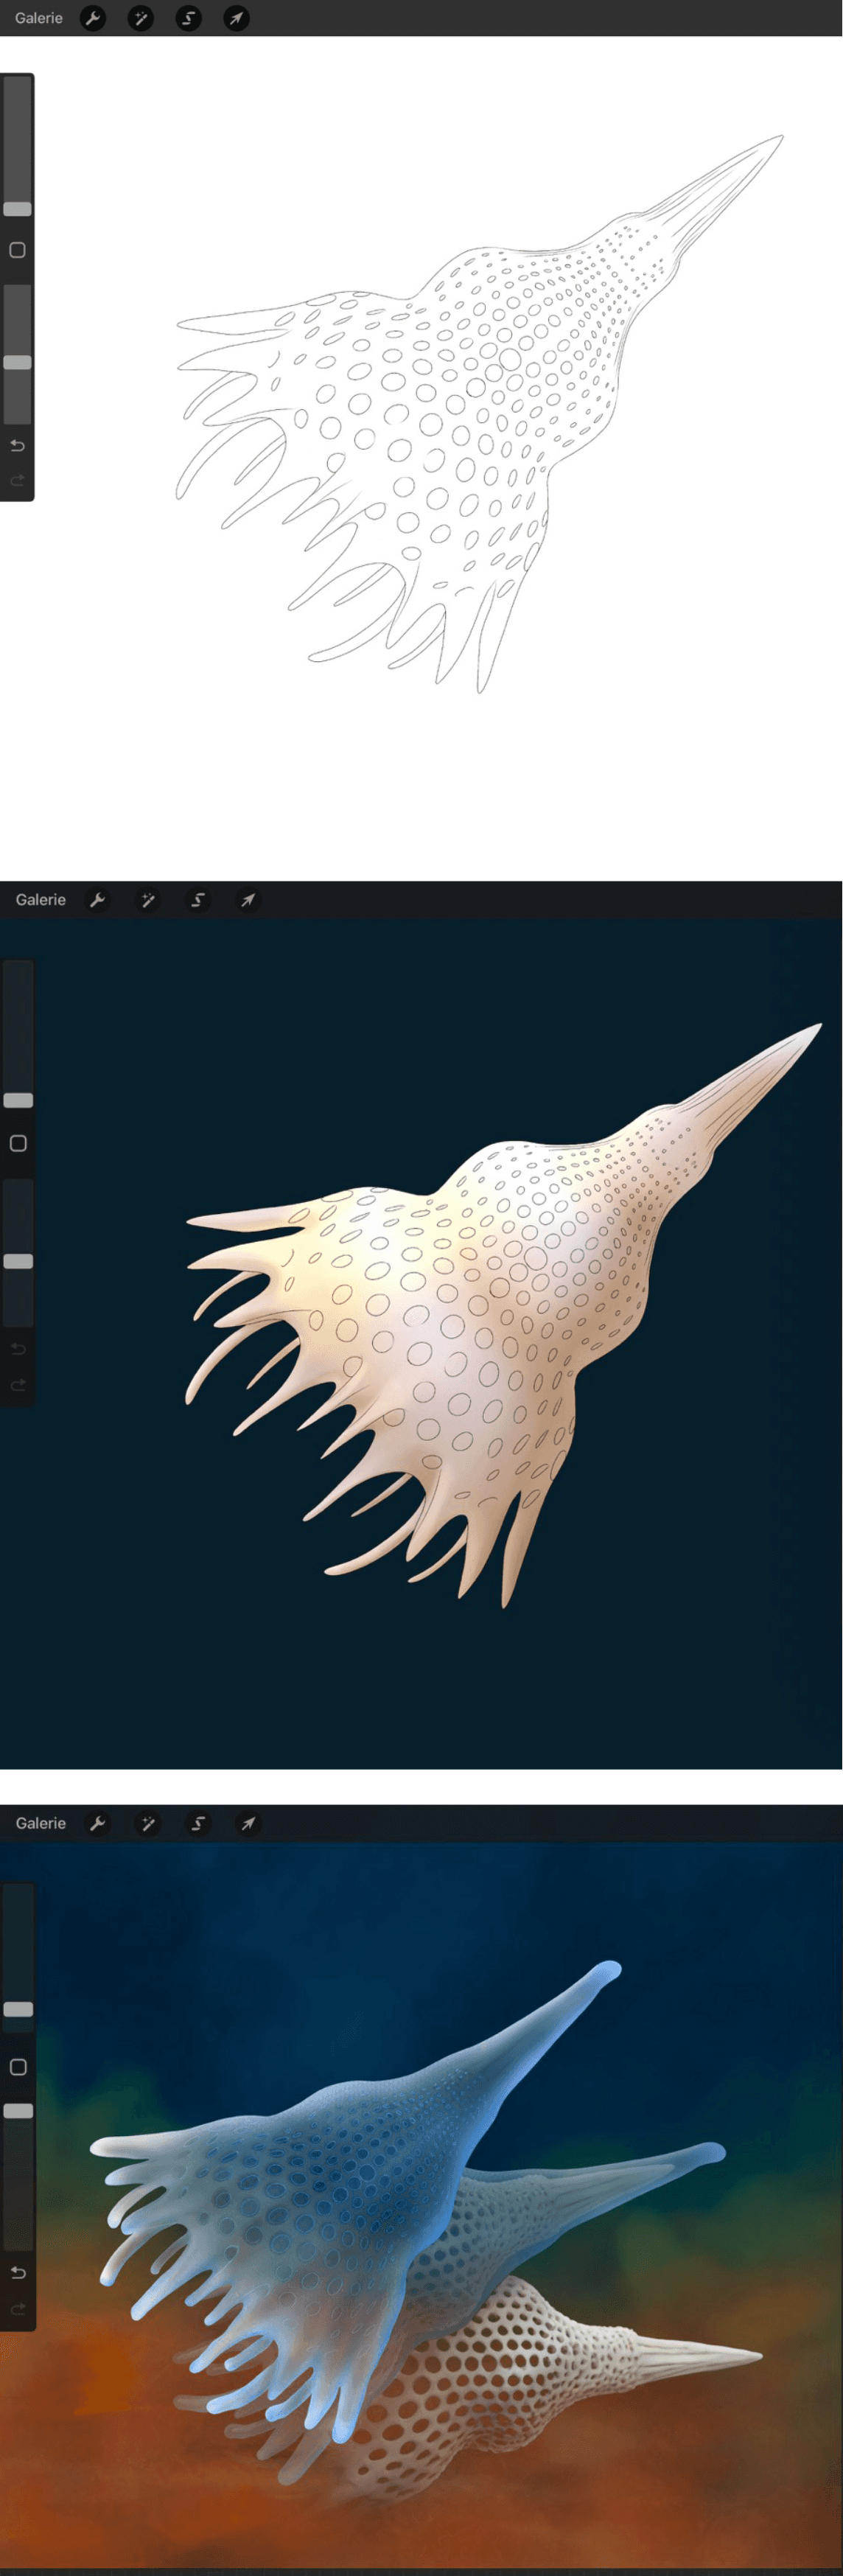843x2576 pixels.
Task: Click dimmed redo arrow in the cream-shell screenshot
Action: click(18, 1385)
